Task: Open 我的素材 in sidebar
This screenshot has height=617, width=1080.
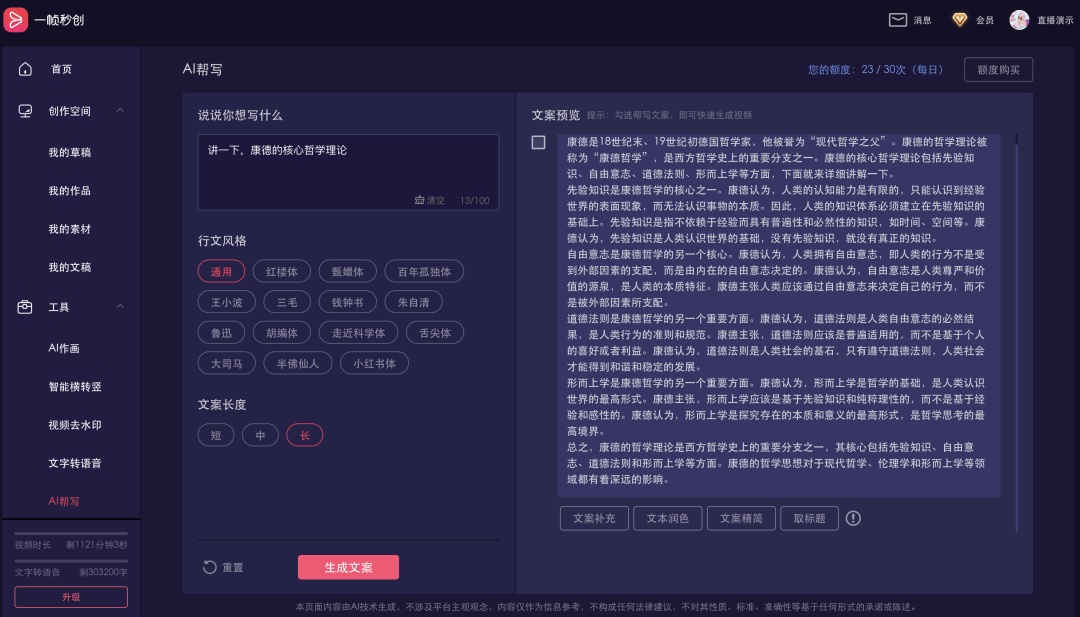Action: coord(71,229)
